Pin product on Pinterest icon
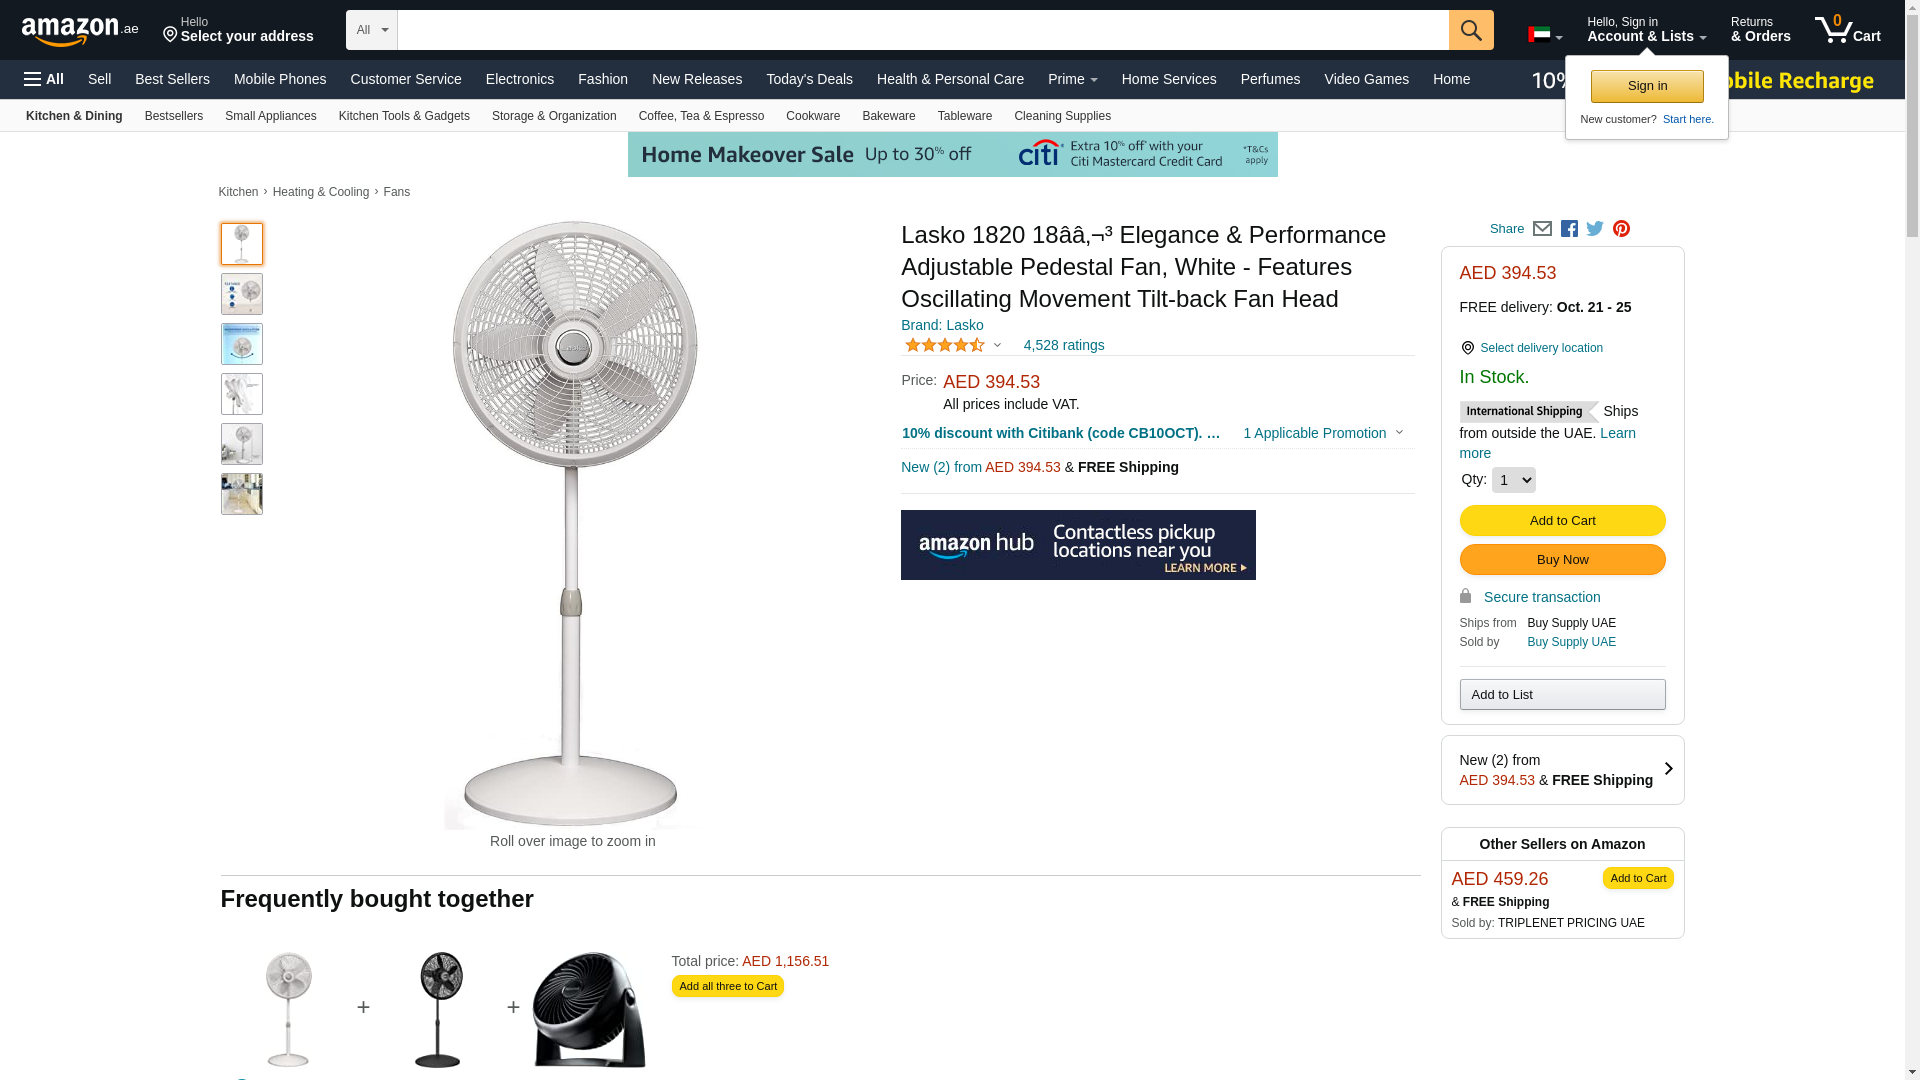Screen dimensions: 1920x1080 coord(1621,229)
